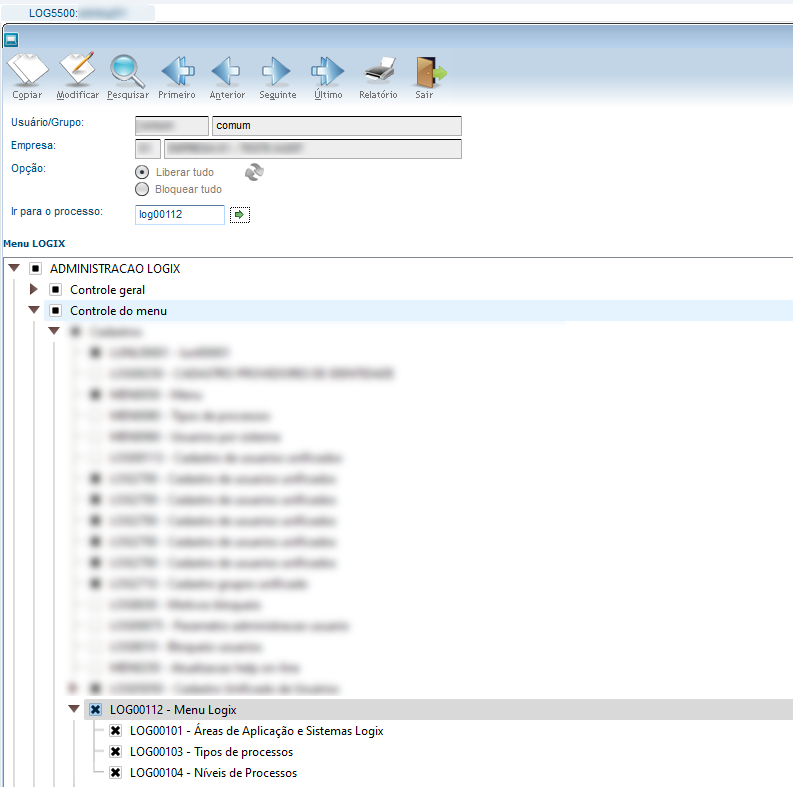Click the Menu LOGIX section heading
Screen dimensions: 793x787
(x=34, y=244)
